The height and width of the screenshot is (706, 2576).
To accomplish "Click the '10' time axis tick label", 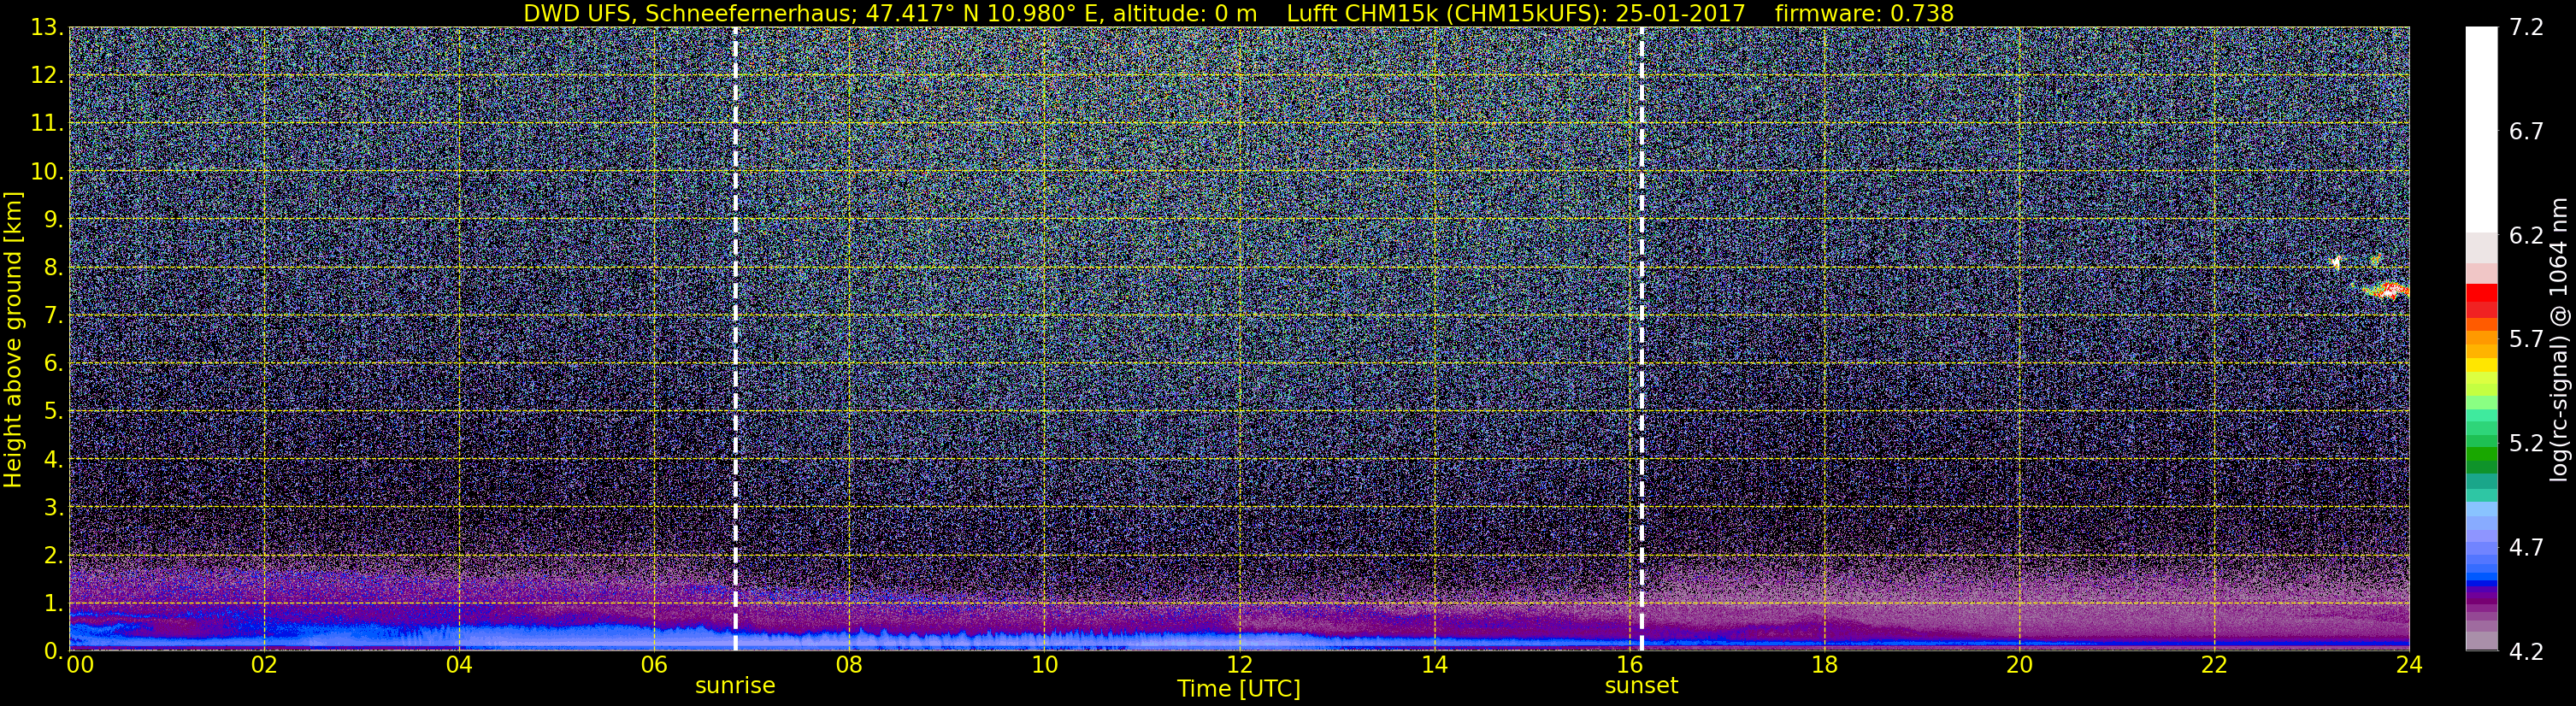I will [1044, 665].
